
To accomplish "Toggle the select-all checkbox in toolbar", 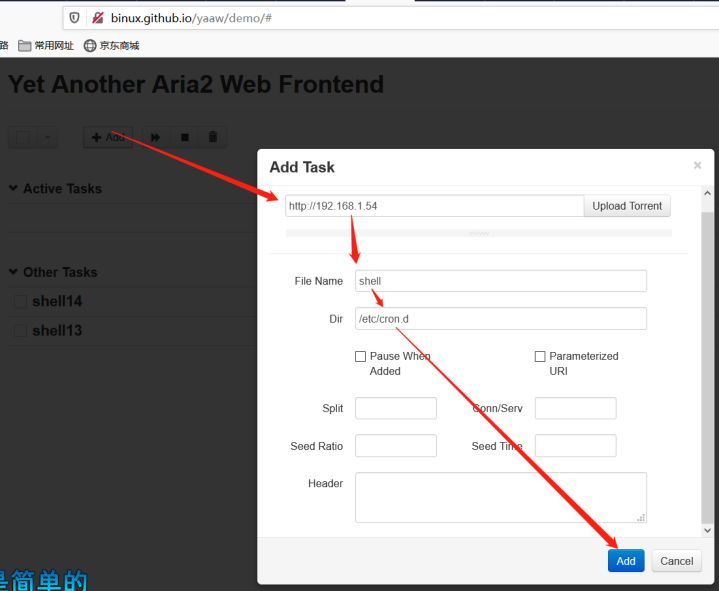I will pos(23,137).
